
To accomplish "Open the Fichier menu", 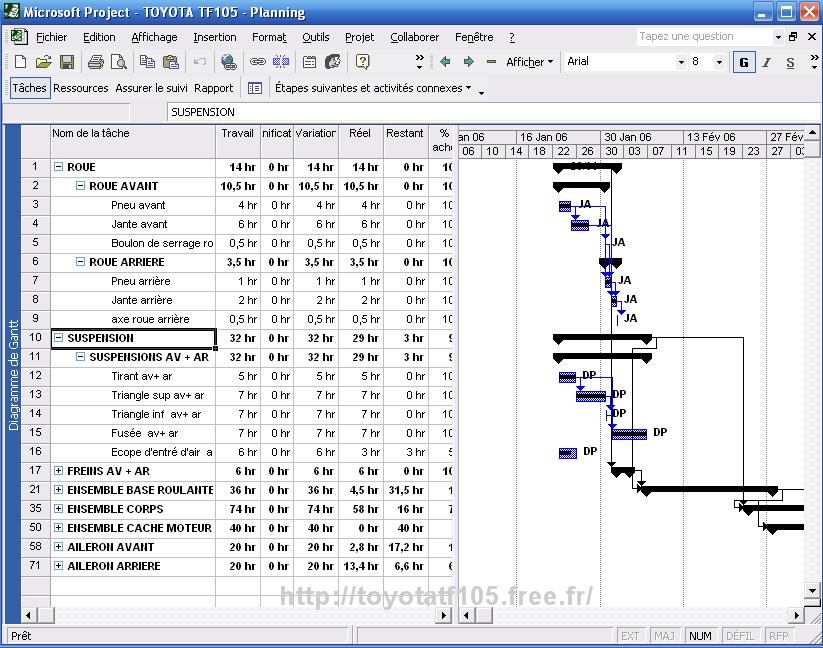I will [51, 37].
